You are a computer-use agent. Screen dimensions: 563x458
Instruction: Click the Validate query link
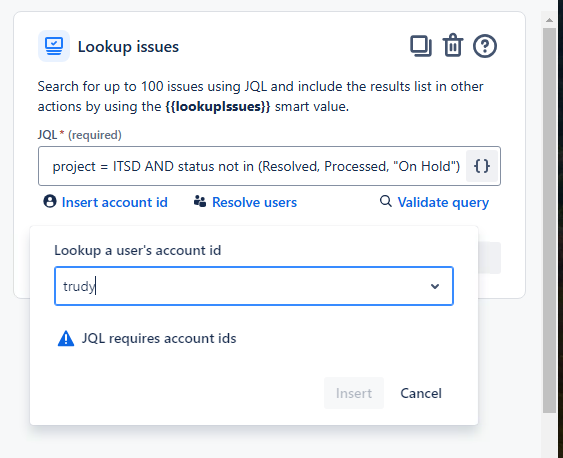pos(443,202)
